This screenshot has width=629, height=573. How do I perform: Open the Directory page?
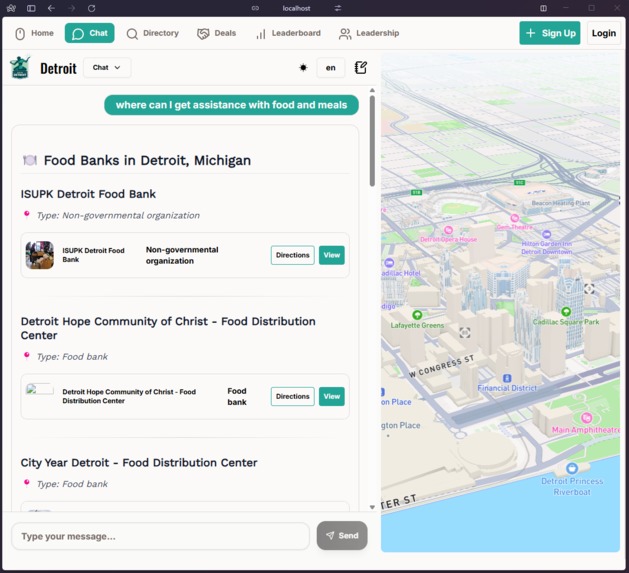152,33
